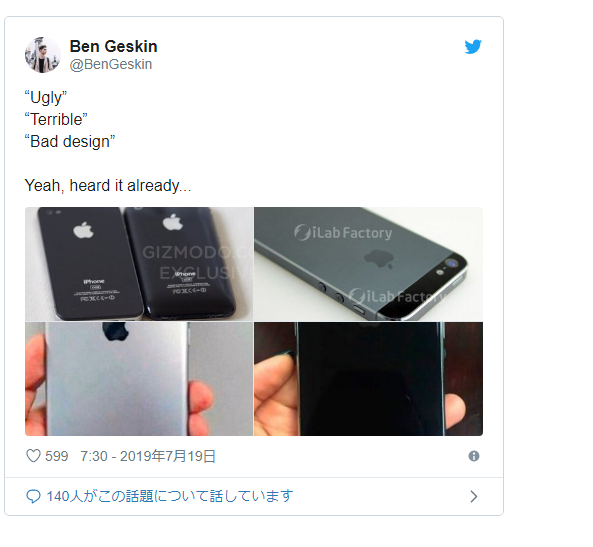View the iLab Factory iPhone 5 photo

pyautogui.click(x=368, y=264)
